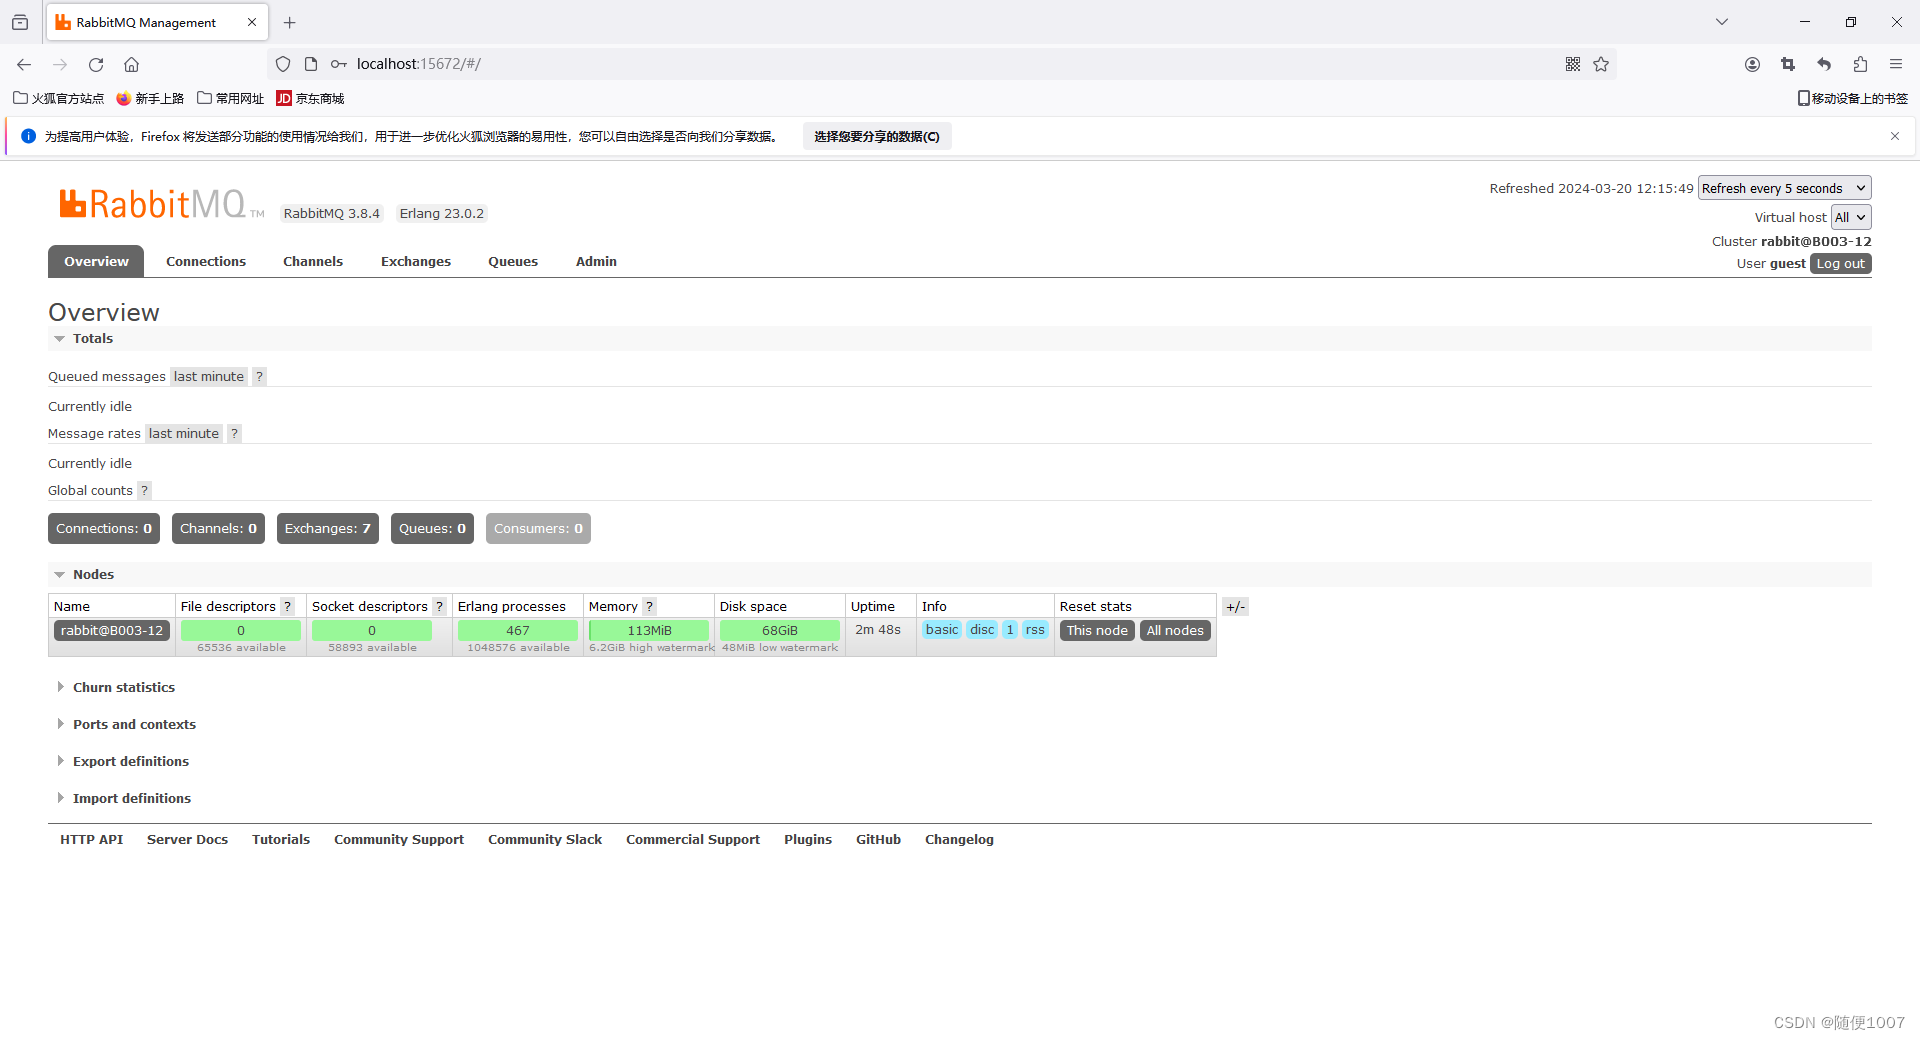Switch to the Channels tab

click(x=313, y=261)
